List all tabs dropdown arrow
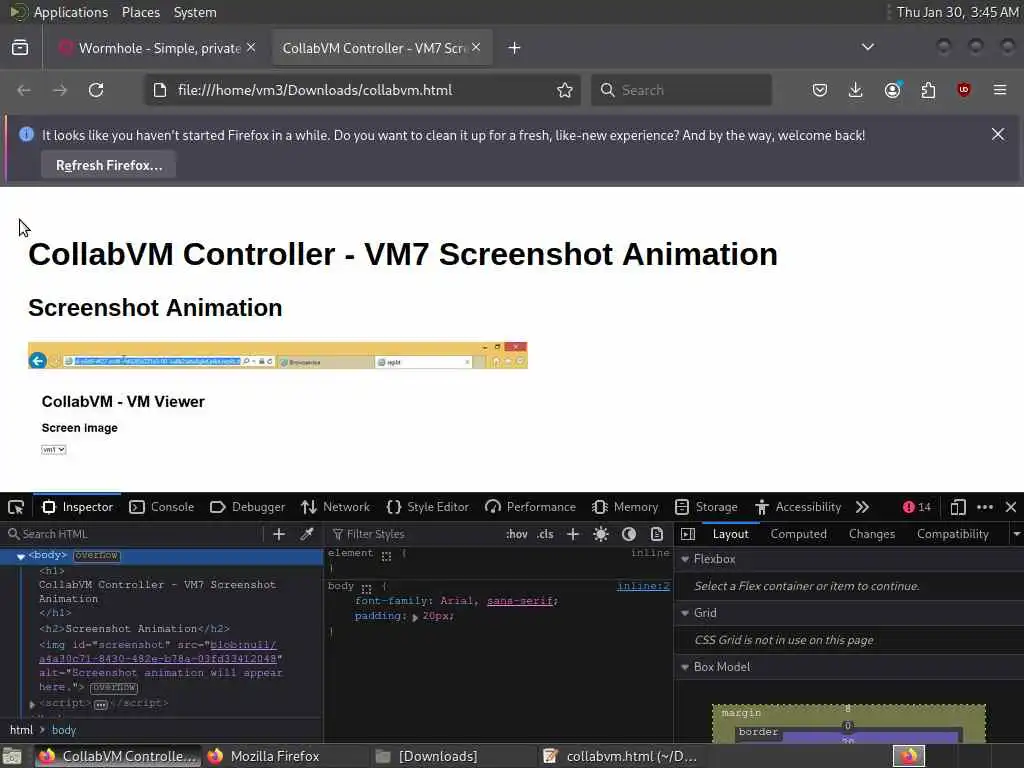The height and width of the screenshot is (768, 1024). (x=867, y=47)
